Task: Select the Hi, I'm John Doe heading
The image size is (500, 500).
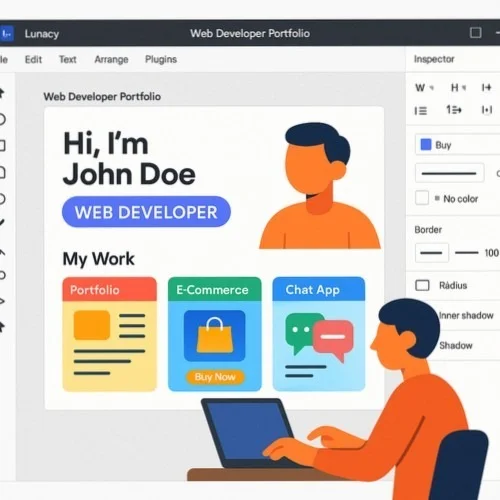Action: click(129, 158)
